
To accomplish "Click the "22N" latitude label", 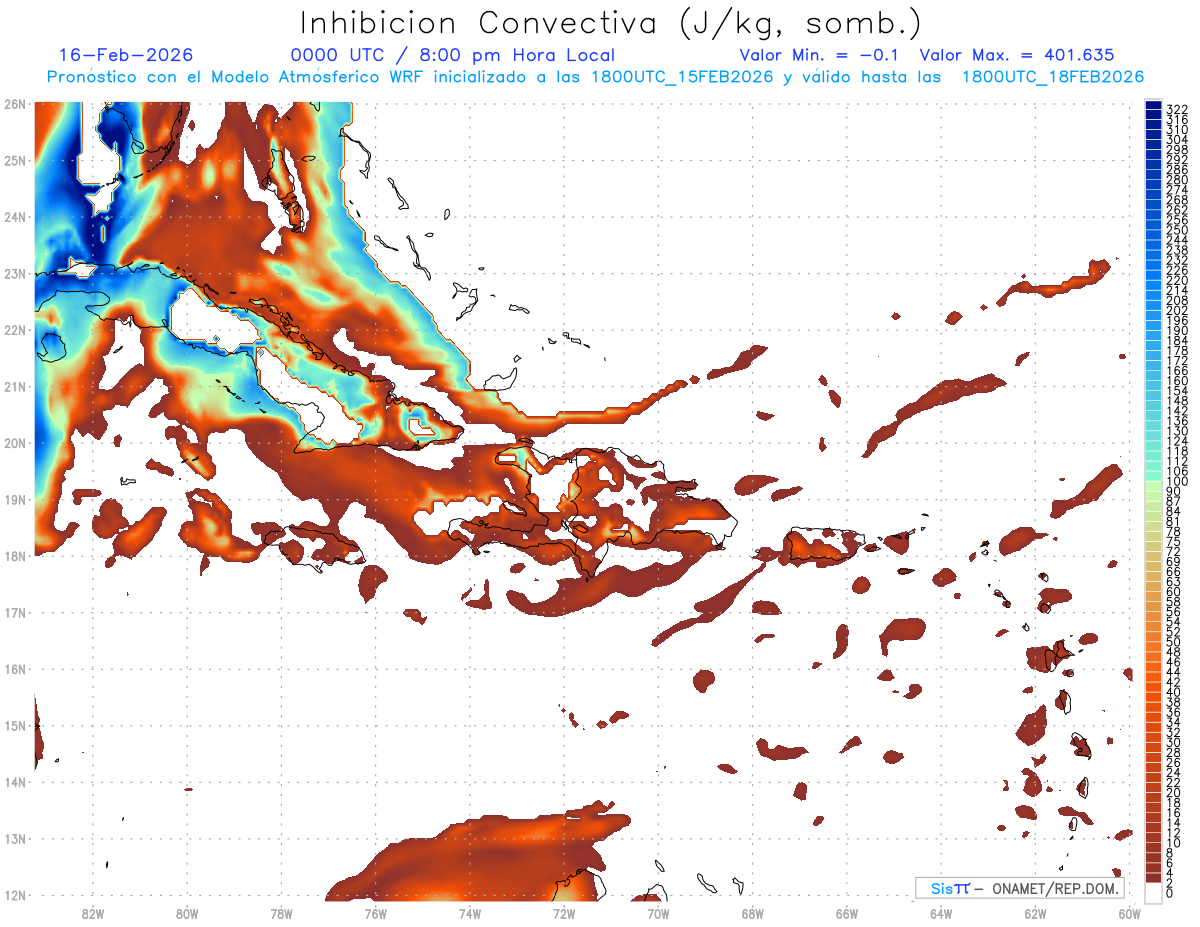I will [x=14, y=330].
